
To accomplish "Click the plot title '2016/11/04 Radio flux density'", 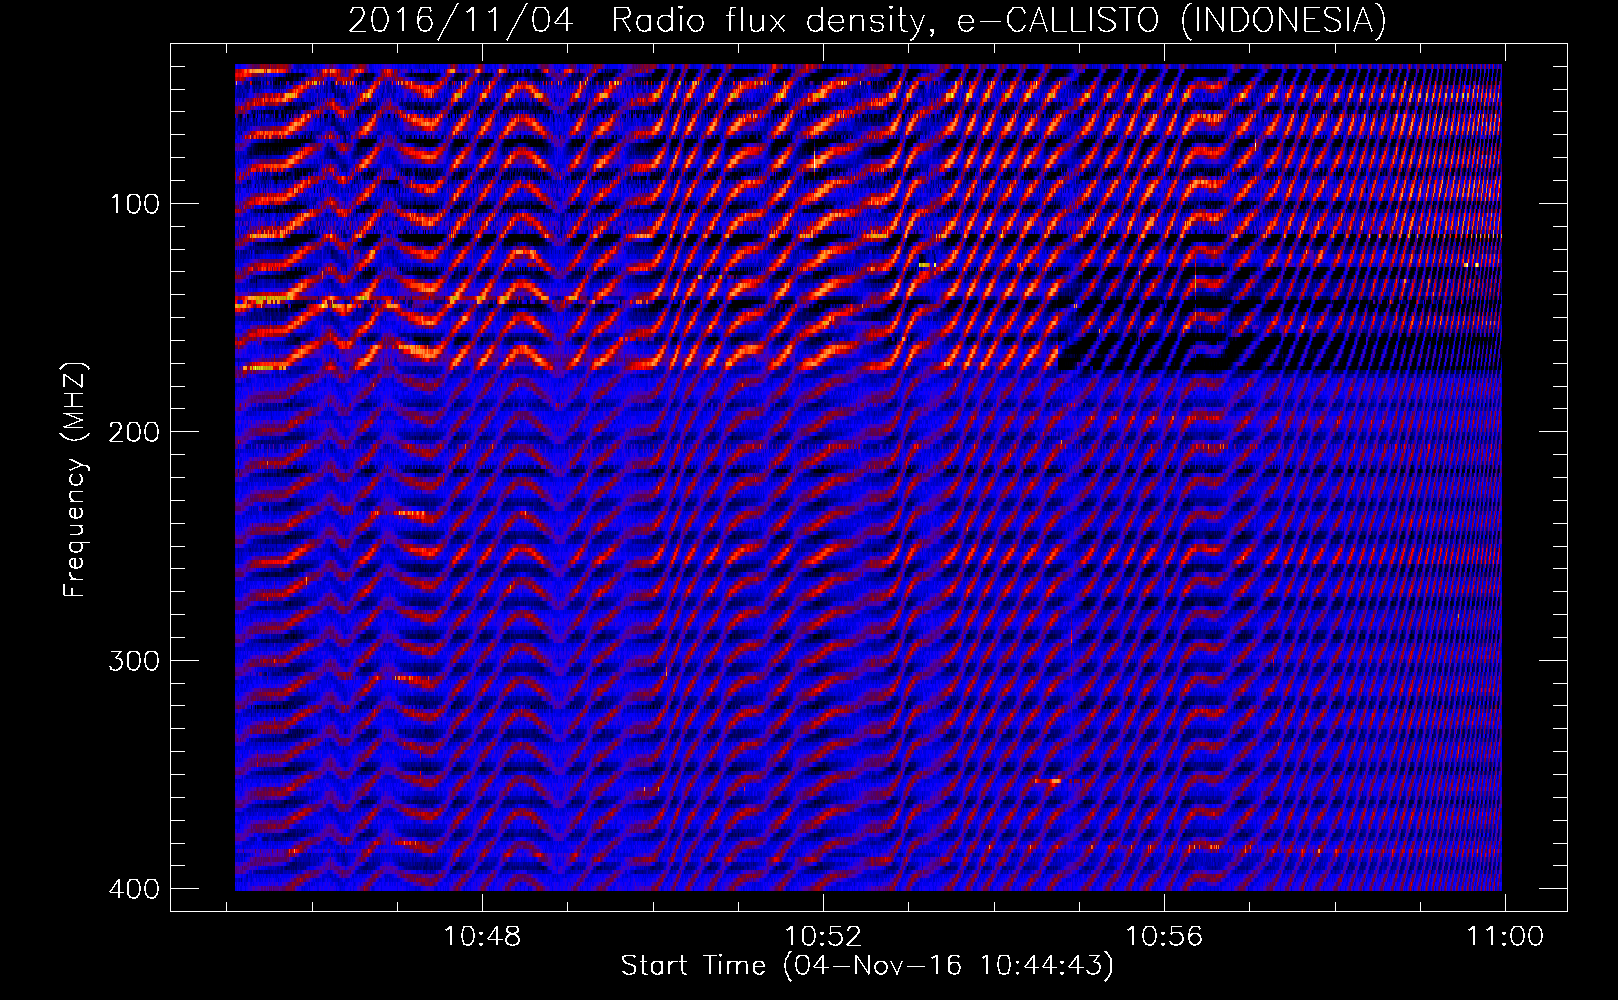I will click(x=867, y=21).
